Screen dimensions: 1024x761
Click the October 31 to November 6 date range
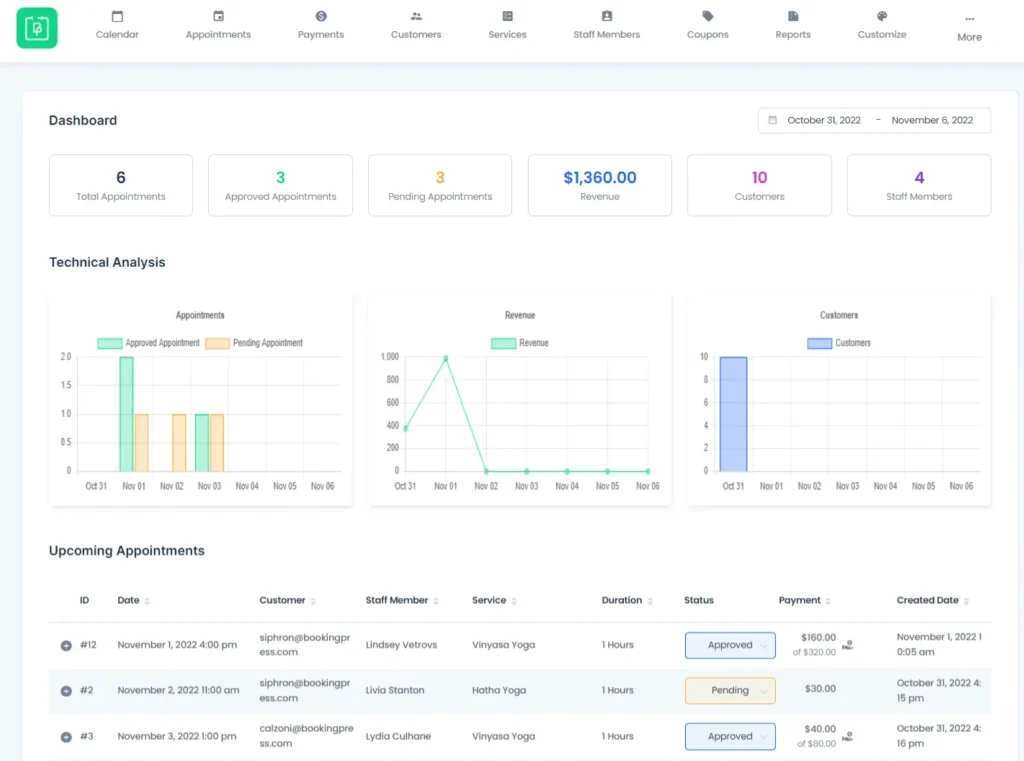point(874,119)
